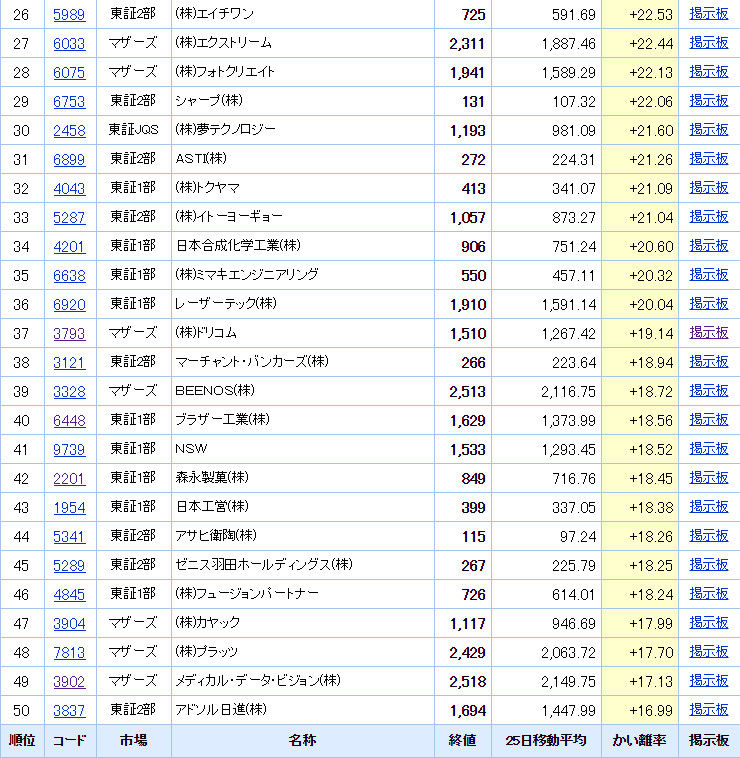740x758 pixels.
Task: Open stock code 3121 link
Action: coord(69,363)
